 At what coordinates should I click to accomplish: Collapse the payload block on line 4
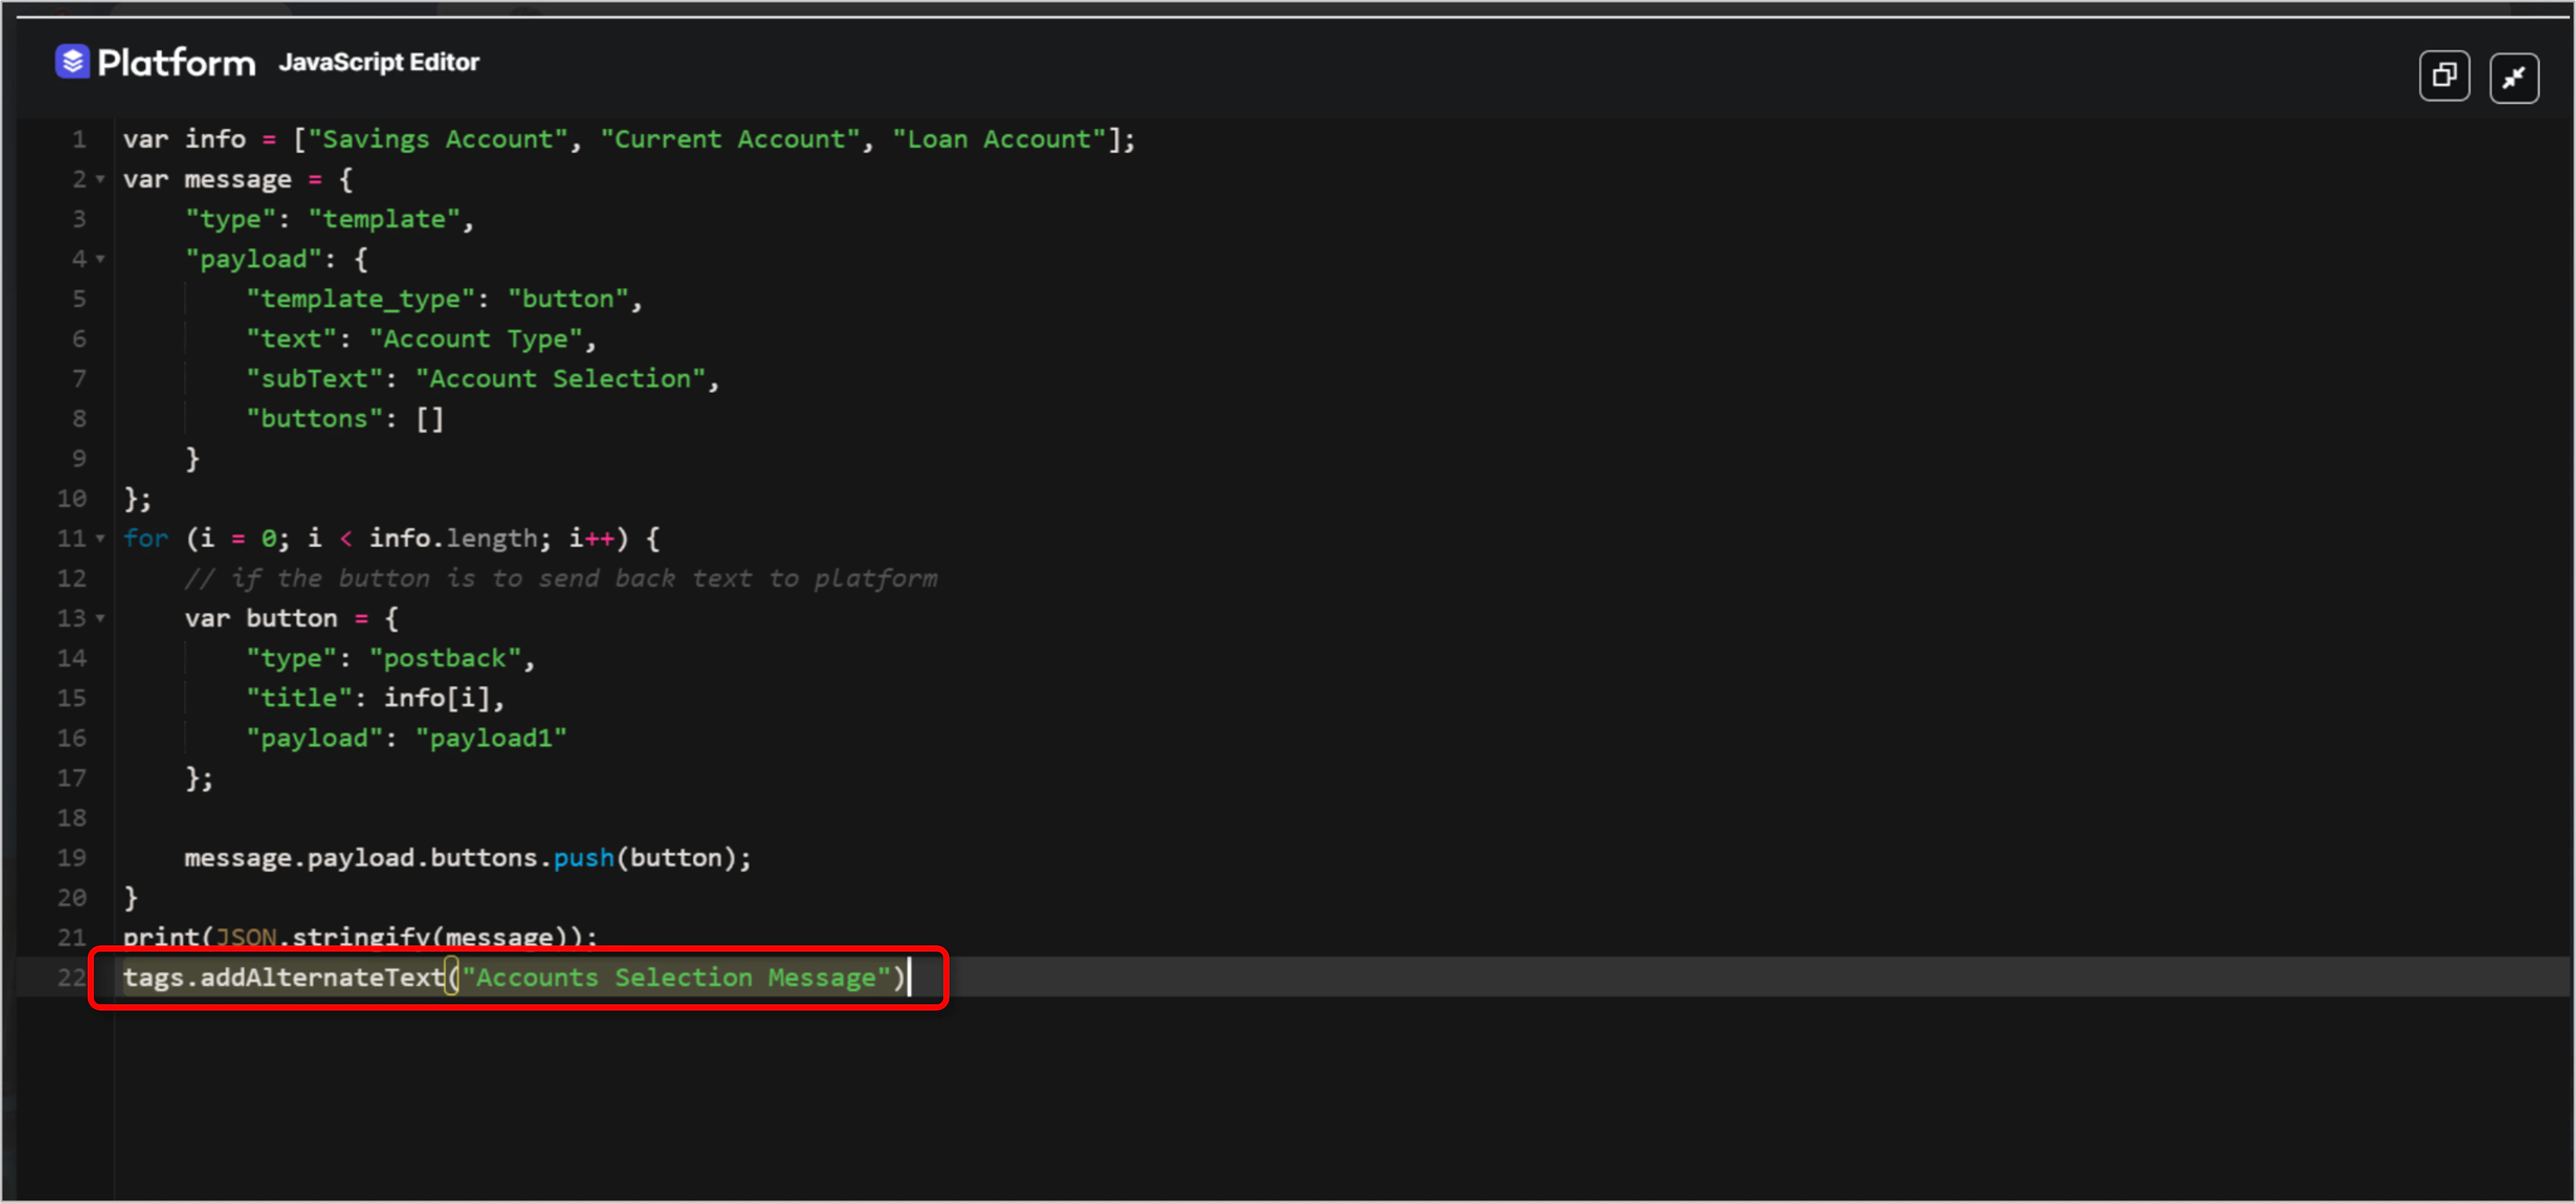pyautogui.click(x=100, y=259)
